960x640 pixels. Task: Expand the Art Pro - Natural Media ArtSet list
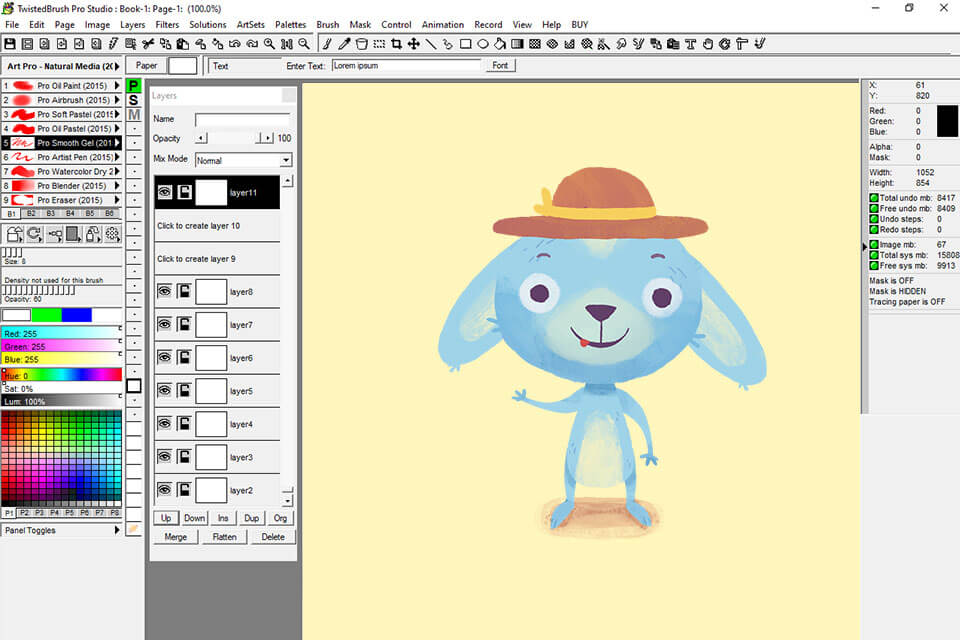116,66
